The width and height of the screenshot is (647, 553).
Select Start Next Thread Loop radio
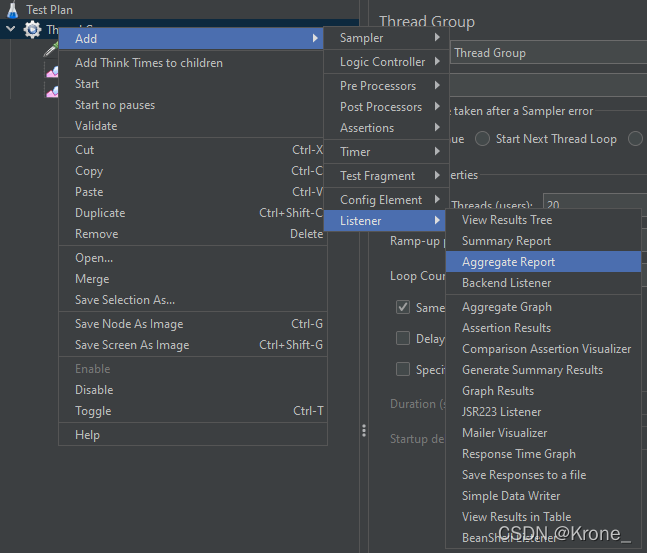[482, 139]
